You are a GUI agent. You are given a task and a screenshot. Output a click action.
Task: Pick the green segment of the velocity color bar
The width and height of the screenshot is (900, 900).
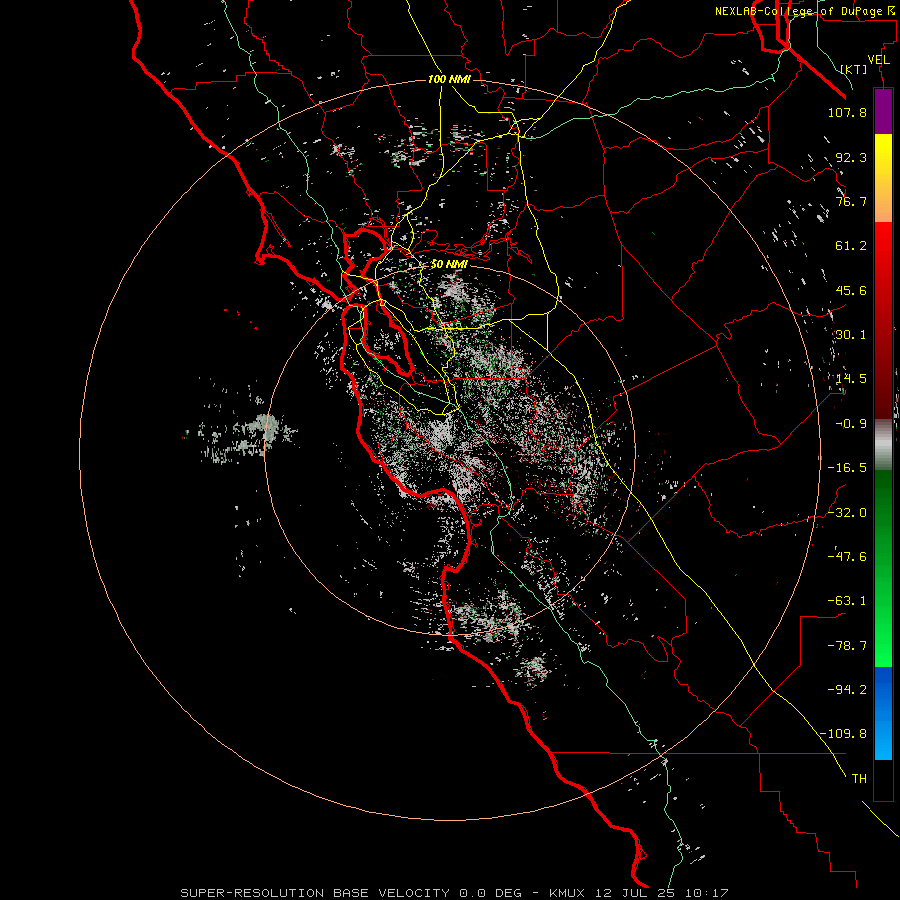coord(883,568)
